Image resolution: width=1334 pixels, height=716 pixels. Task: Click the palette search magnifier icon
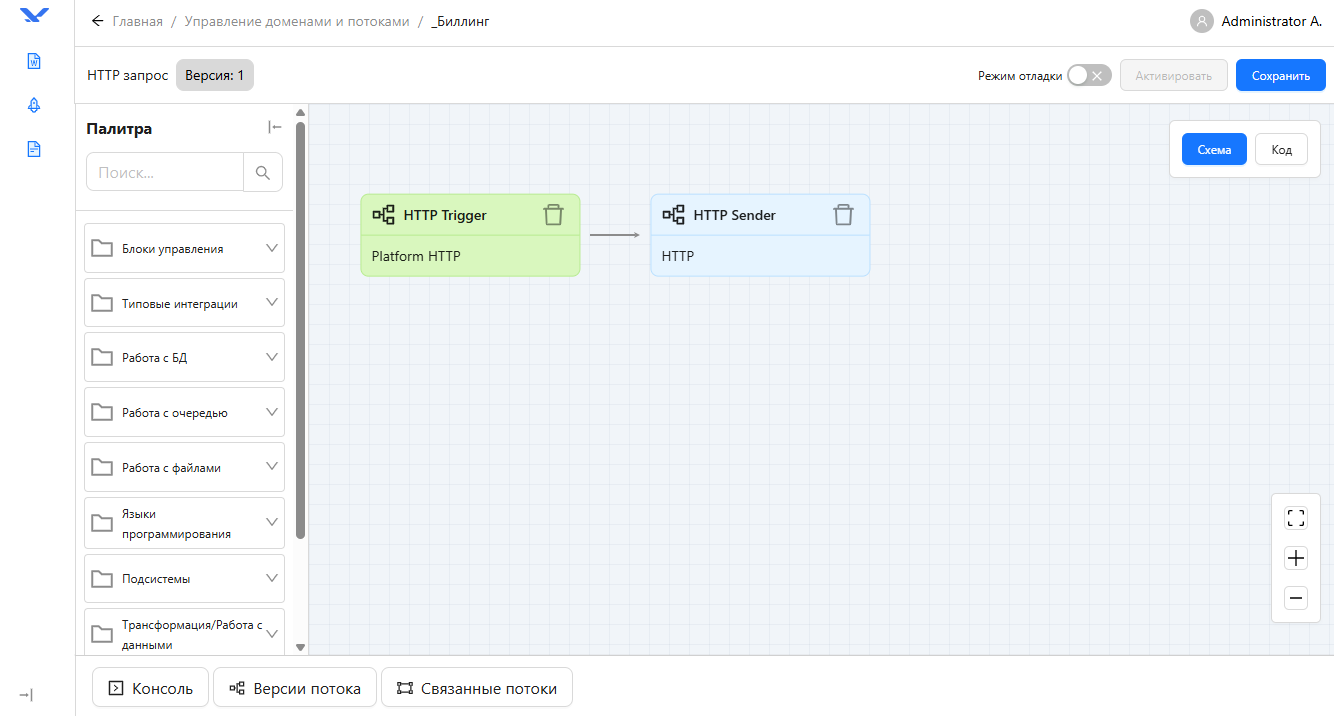point(263,172)
